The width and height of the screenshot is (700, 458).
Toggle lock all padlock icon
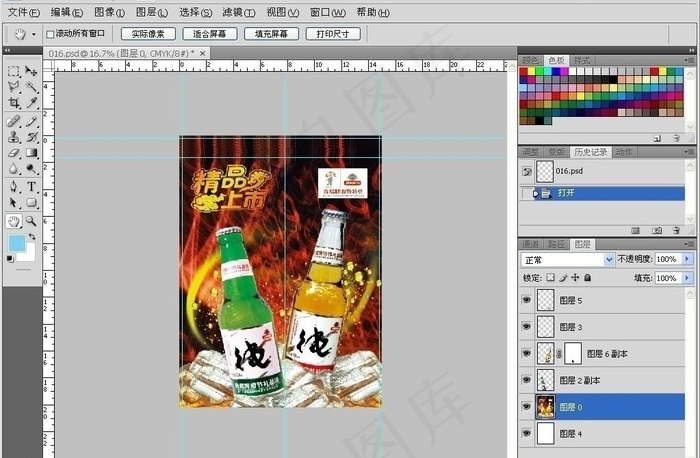[x=588, y=278]
